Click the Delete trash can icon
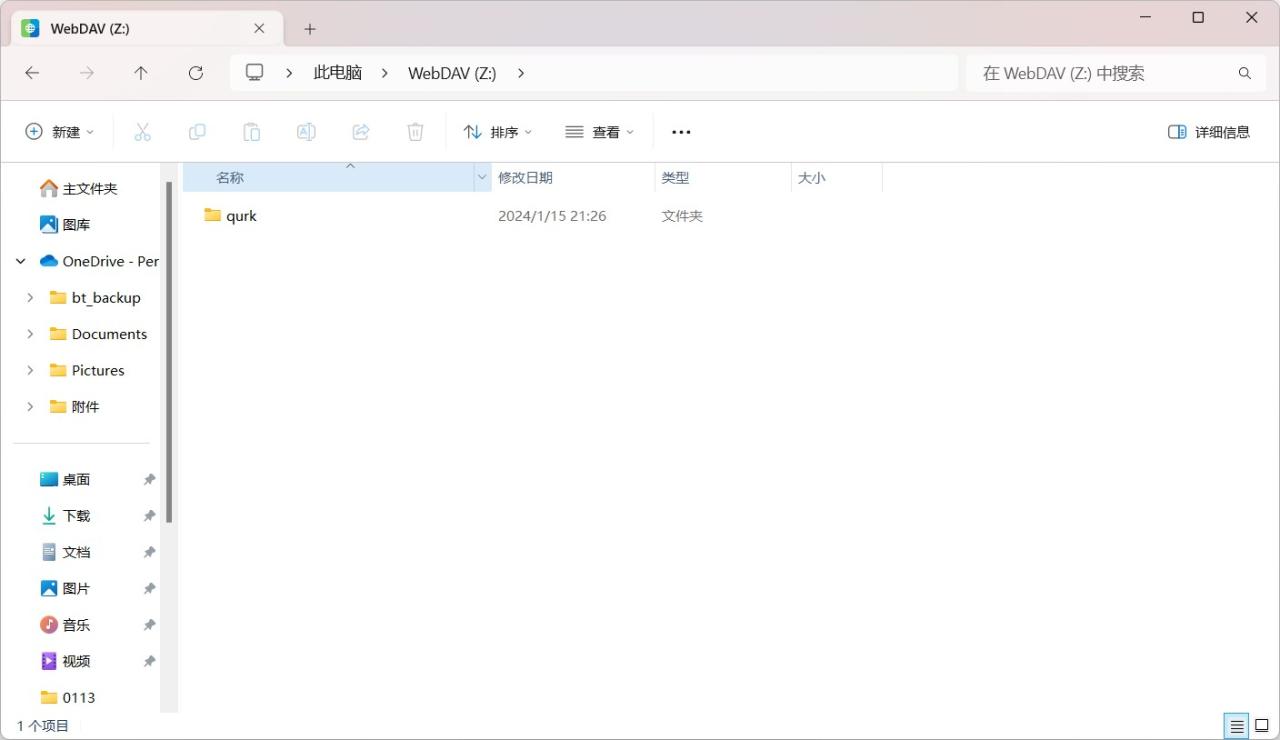This screenshot has height=740, width=1280. coord(415,132)
